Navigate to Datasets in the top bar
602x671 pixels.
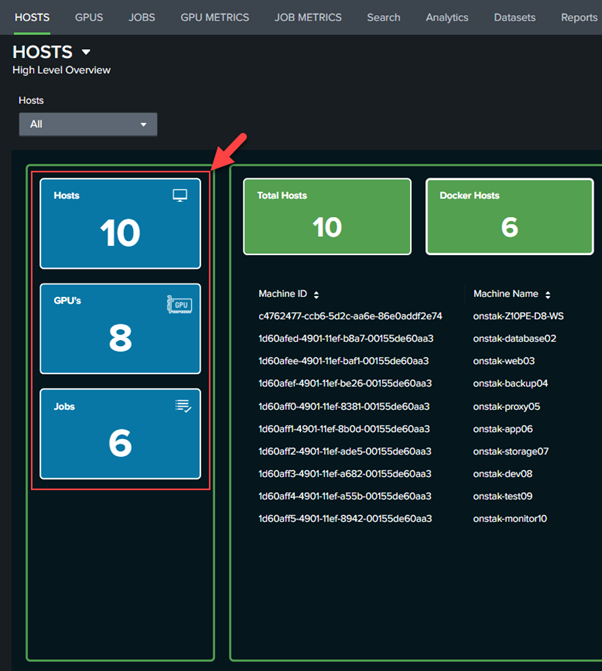pyautogui.click(x=514, y=17)
